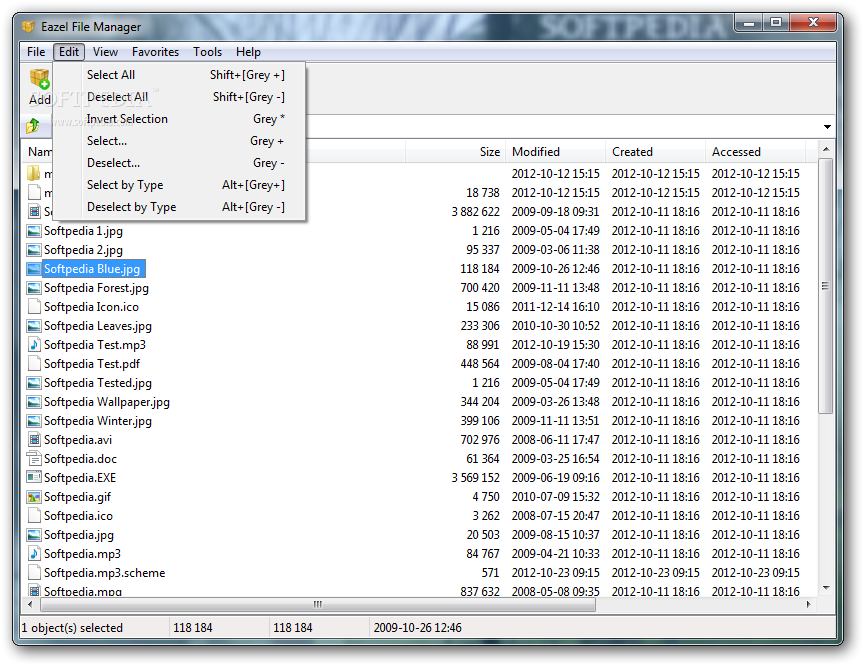Click modified date 2008-06-11 17:47

(555, 440)
